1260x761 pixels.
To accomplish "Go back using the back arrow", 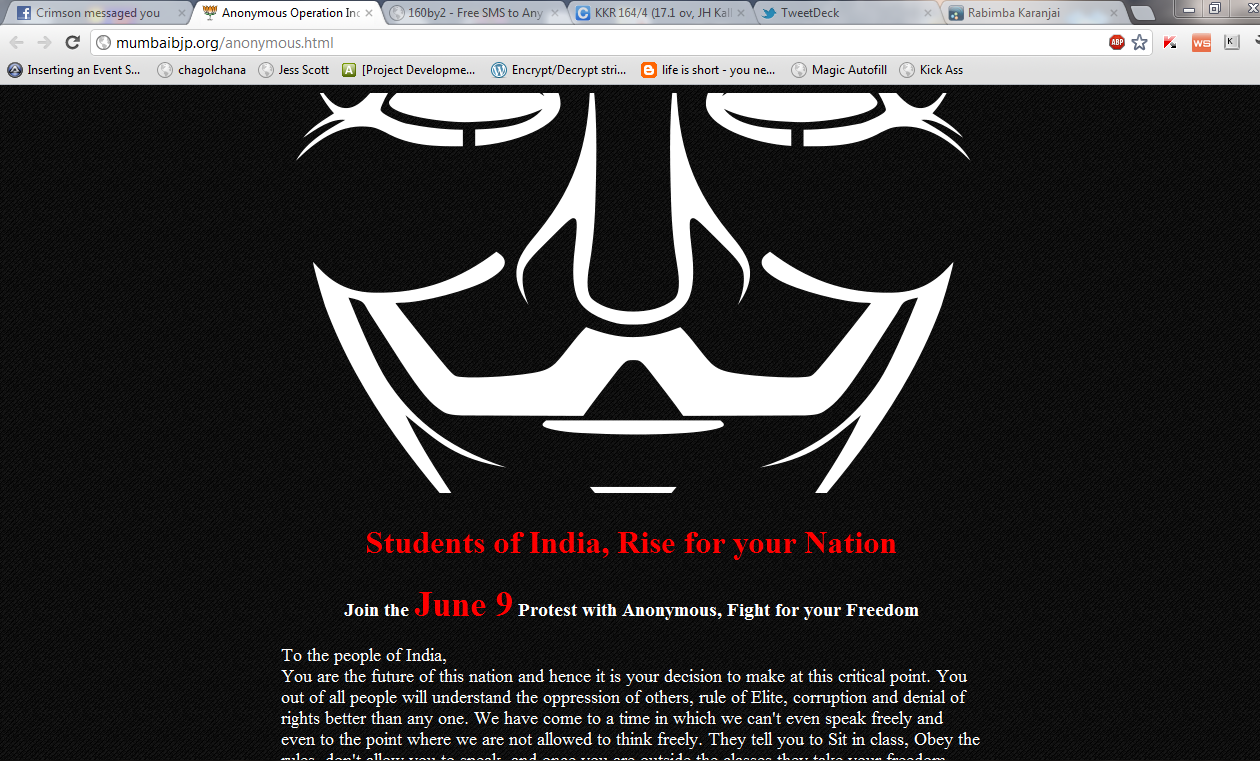I will click(x=16, y=42).
